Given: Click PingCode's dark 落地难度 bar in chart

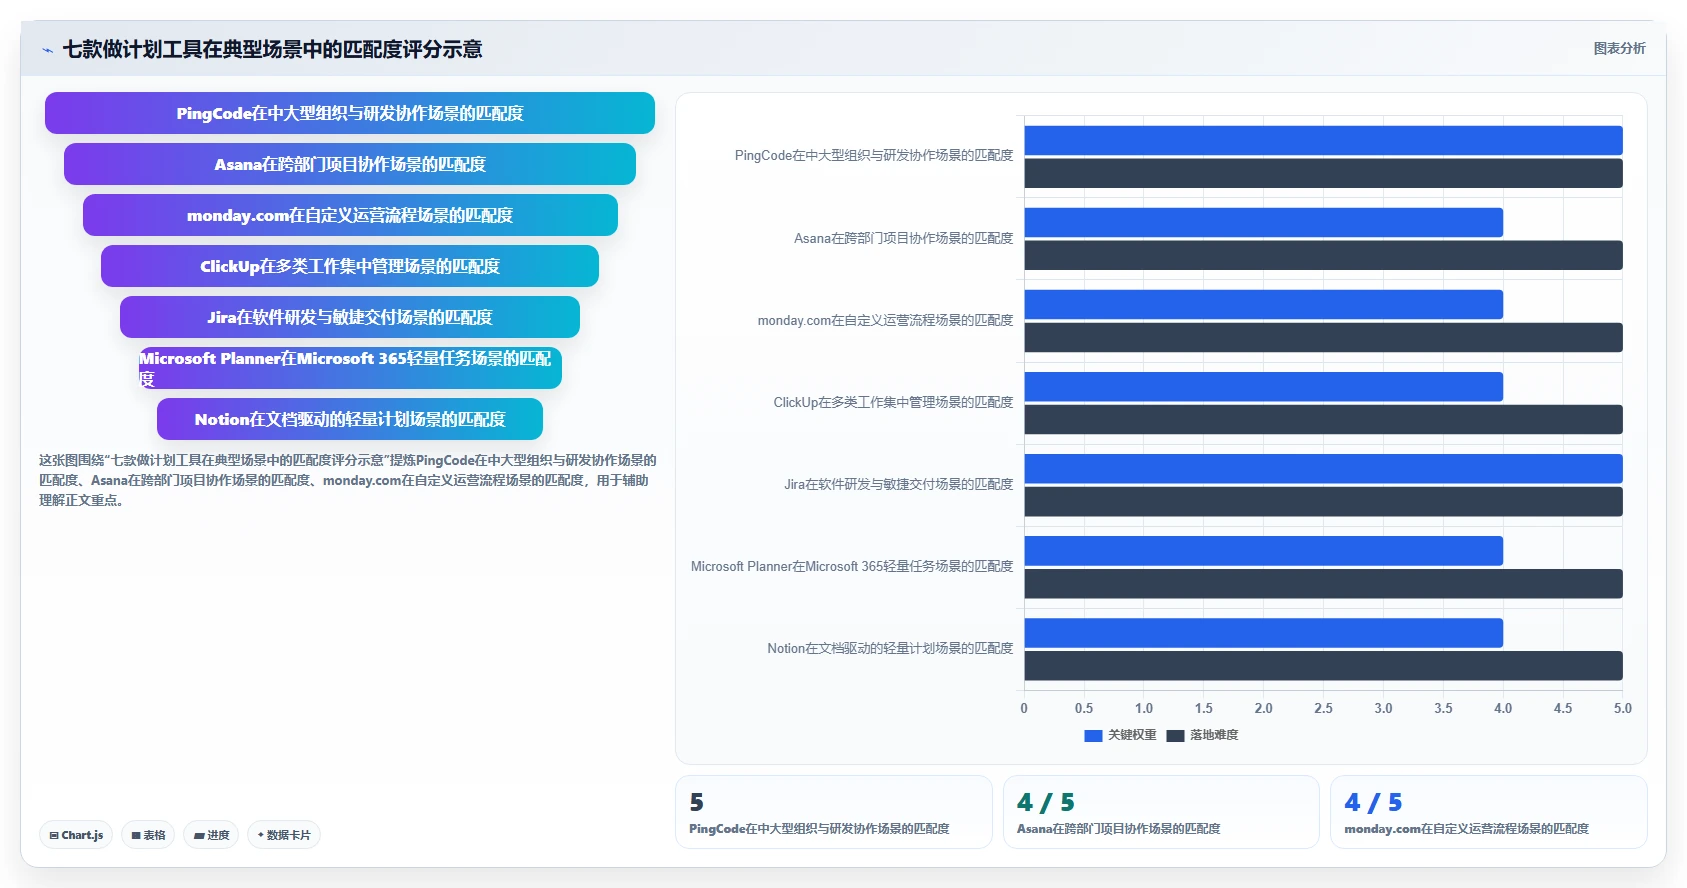Looking at the screenshot, I should point(1323,173).
